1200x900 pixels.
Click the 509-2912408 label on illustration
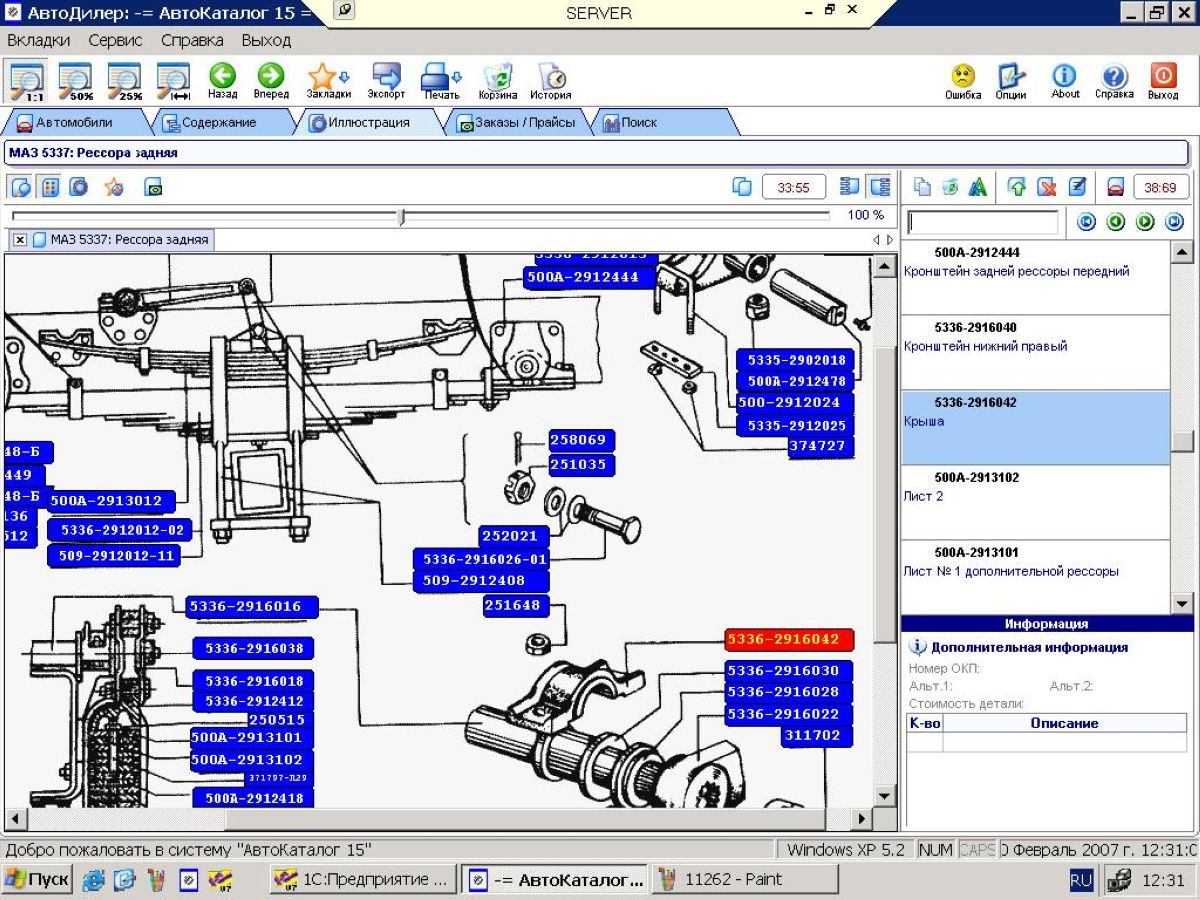point(482,581)
